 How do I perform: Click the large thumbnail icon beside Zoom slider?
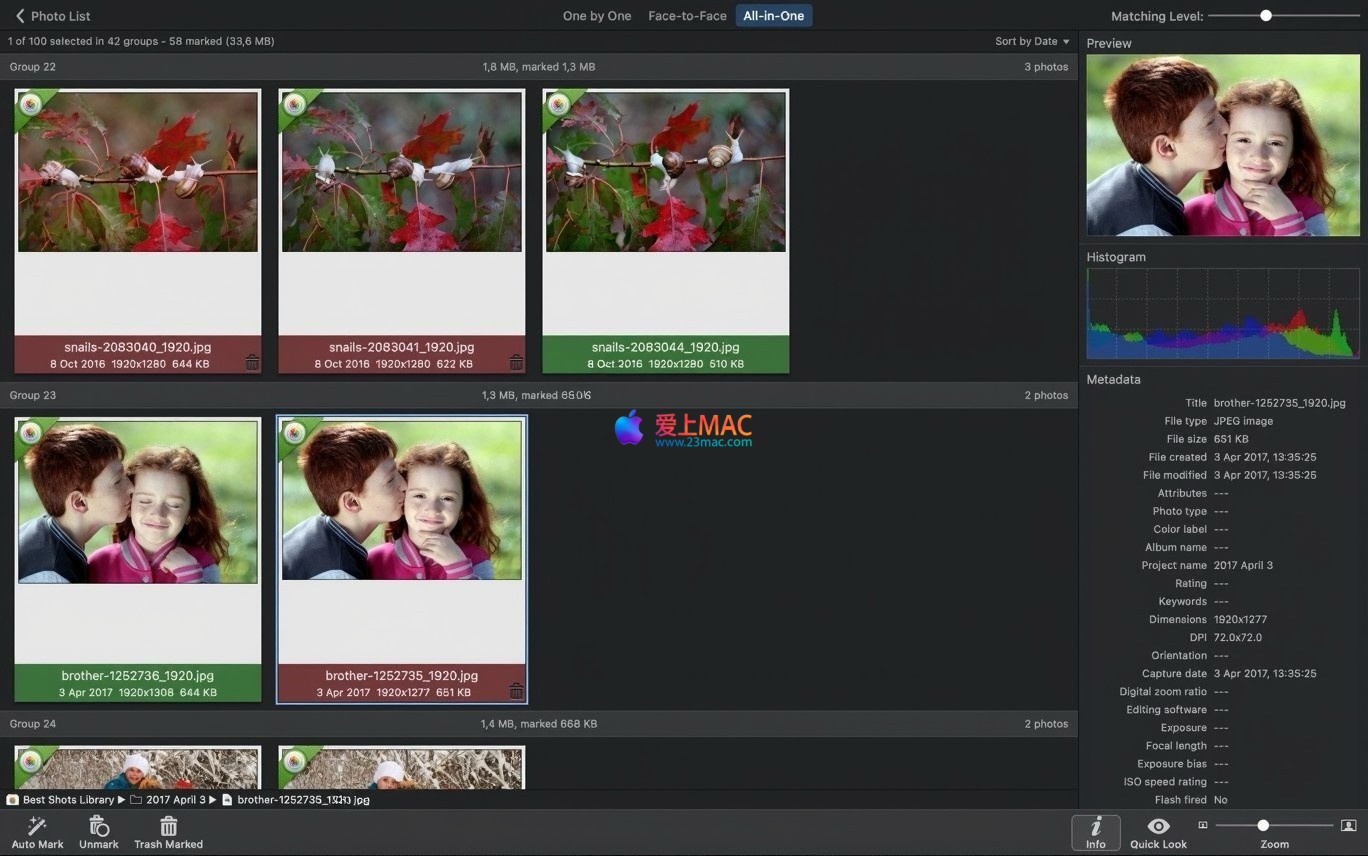tap(1348, 825)
